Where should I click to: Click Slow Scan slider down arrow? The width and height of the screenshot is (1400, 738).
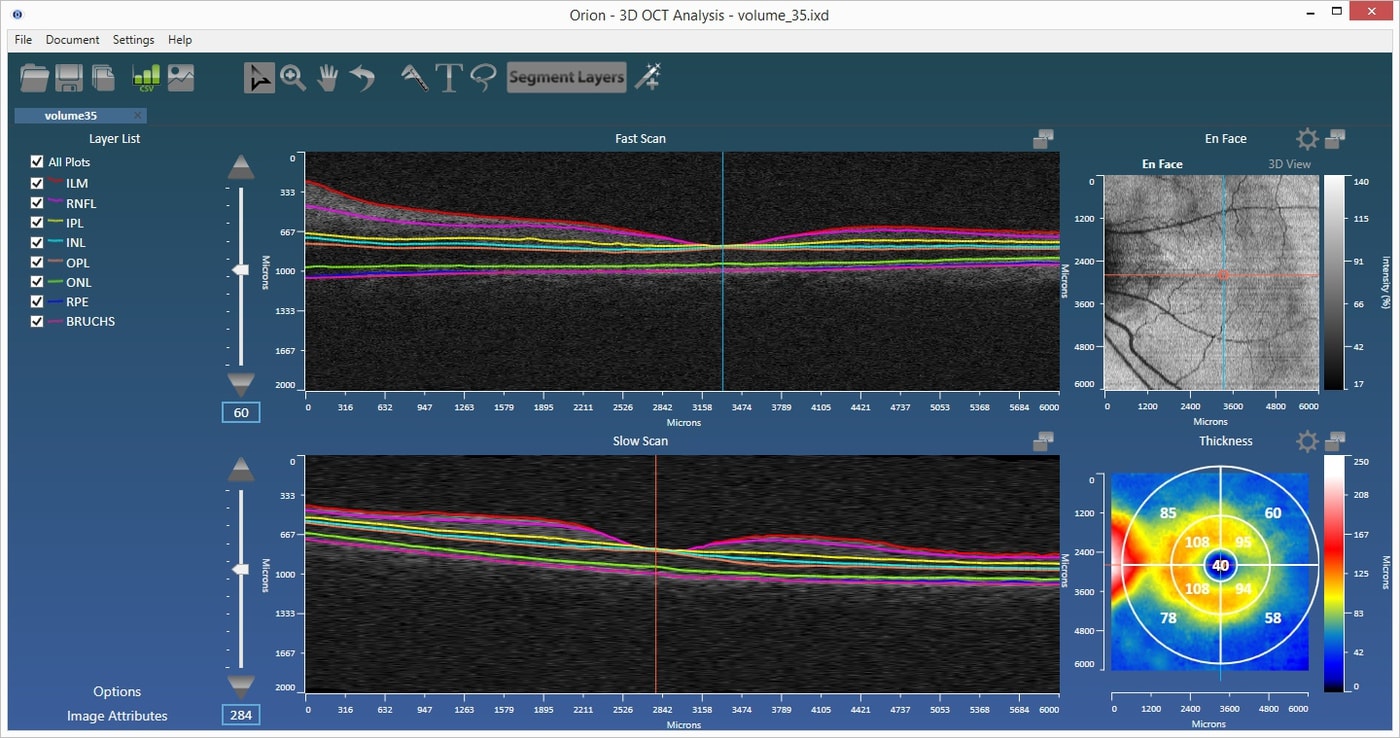tap(241, 686)
